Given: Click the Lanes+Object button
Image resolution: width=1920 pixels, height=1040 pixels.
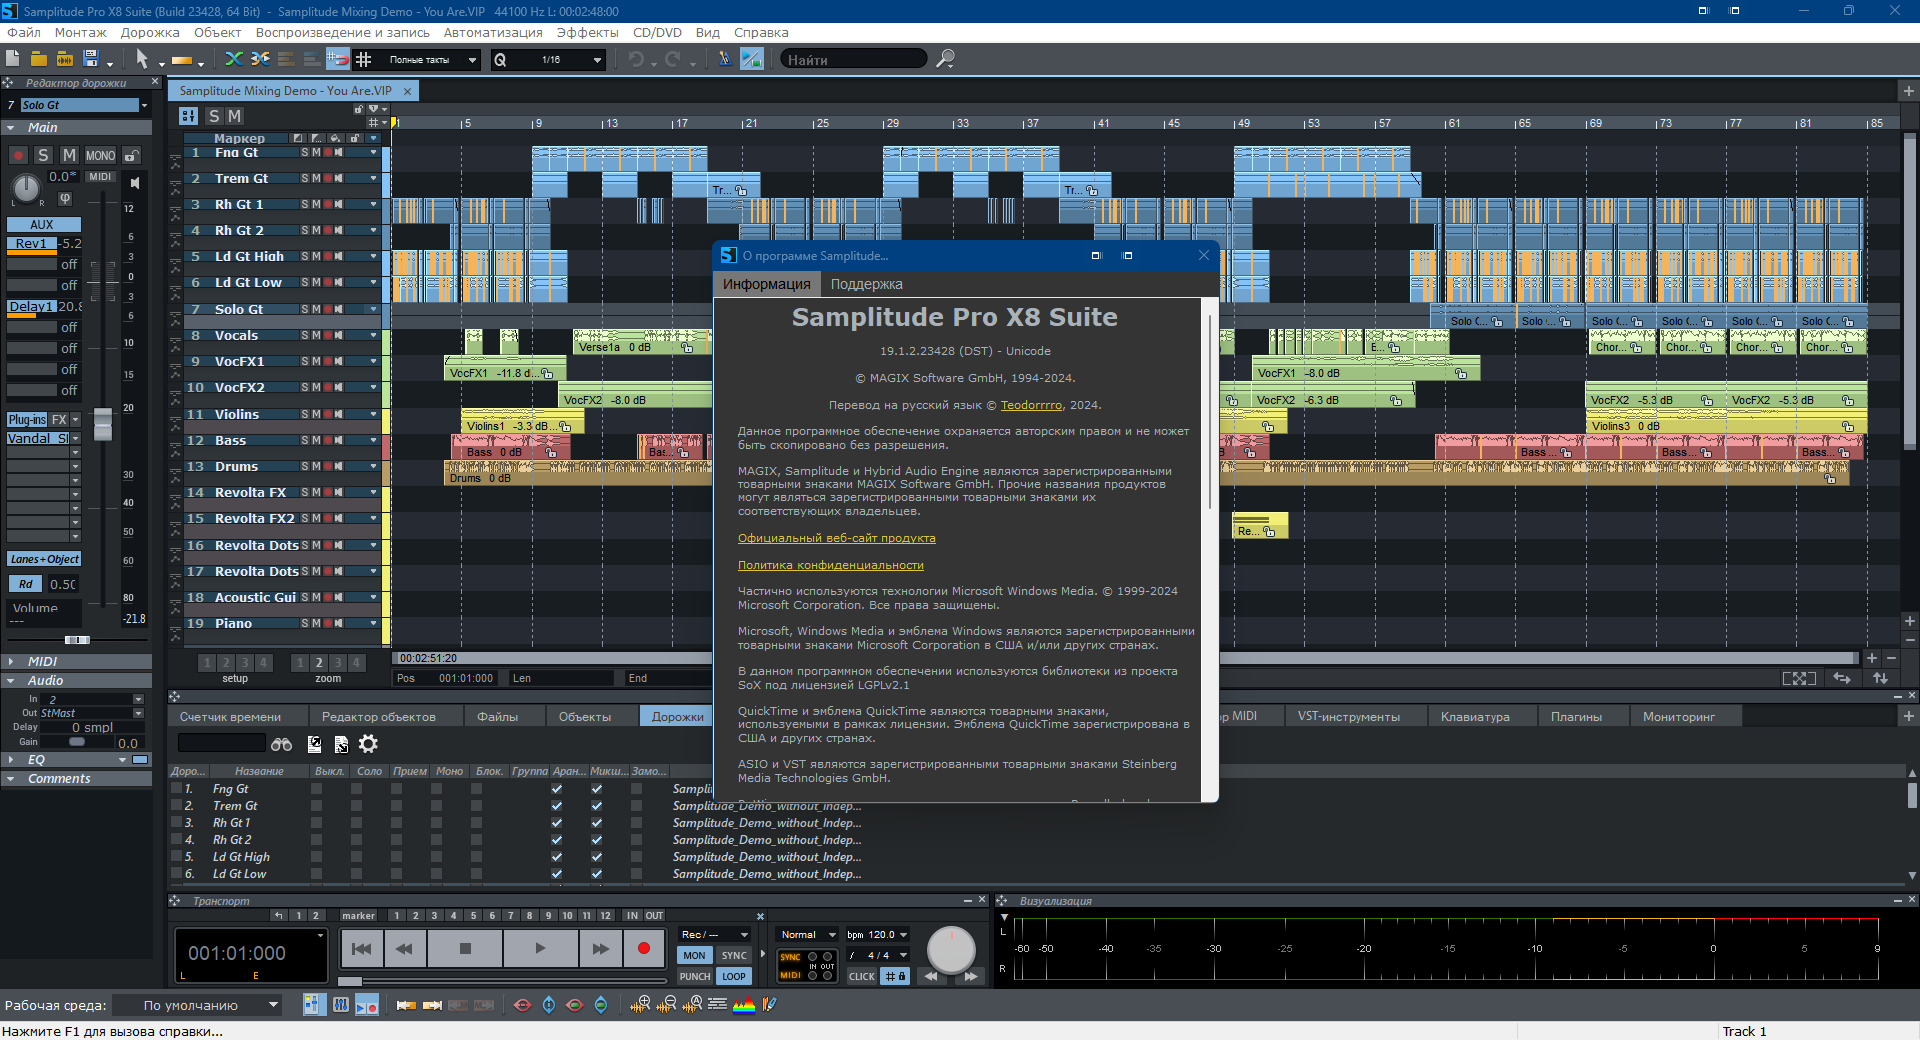Looking at the screenshot, I should pyautogui.click(x=45, y=559).
